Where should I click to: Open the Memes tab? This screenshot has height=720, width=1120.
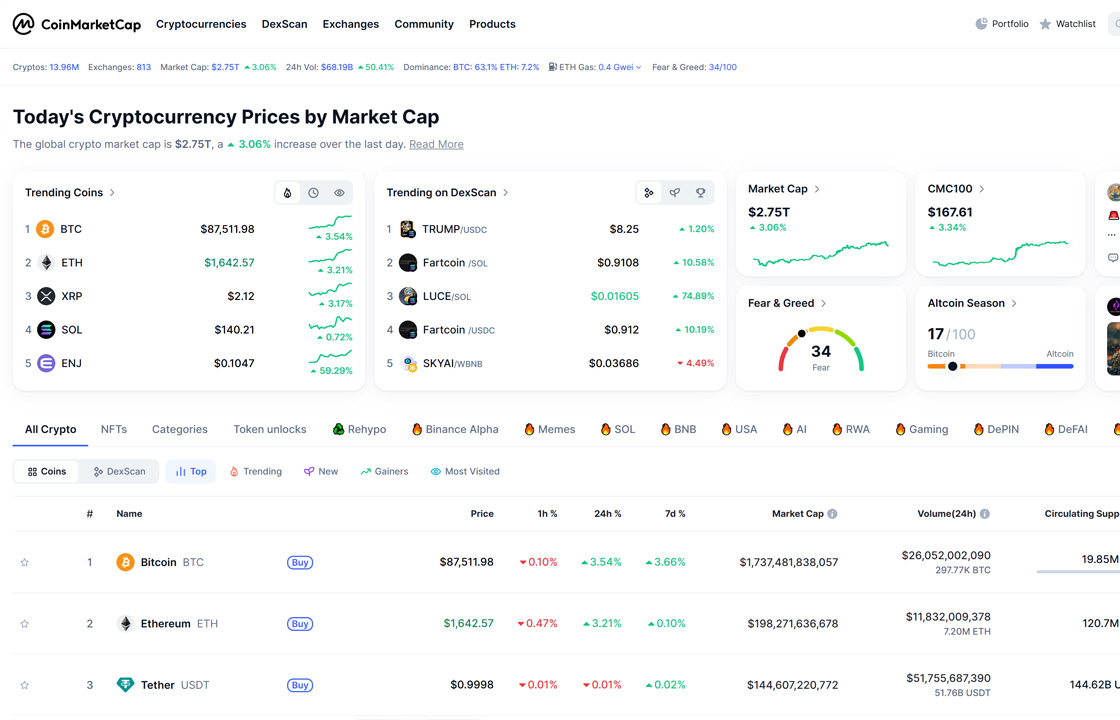click(x=549, y=429)
